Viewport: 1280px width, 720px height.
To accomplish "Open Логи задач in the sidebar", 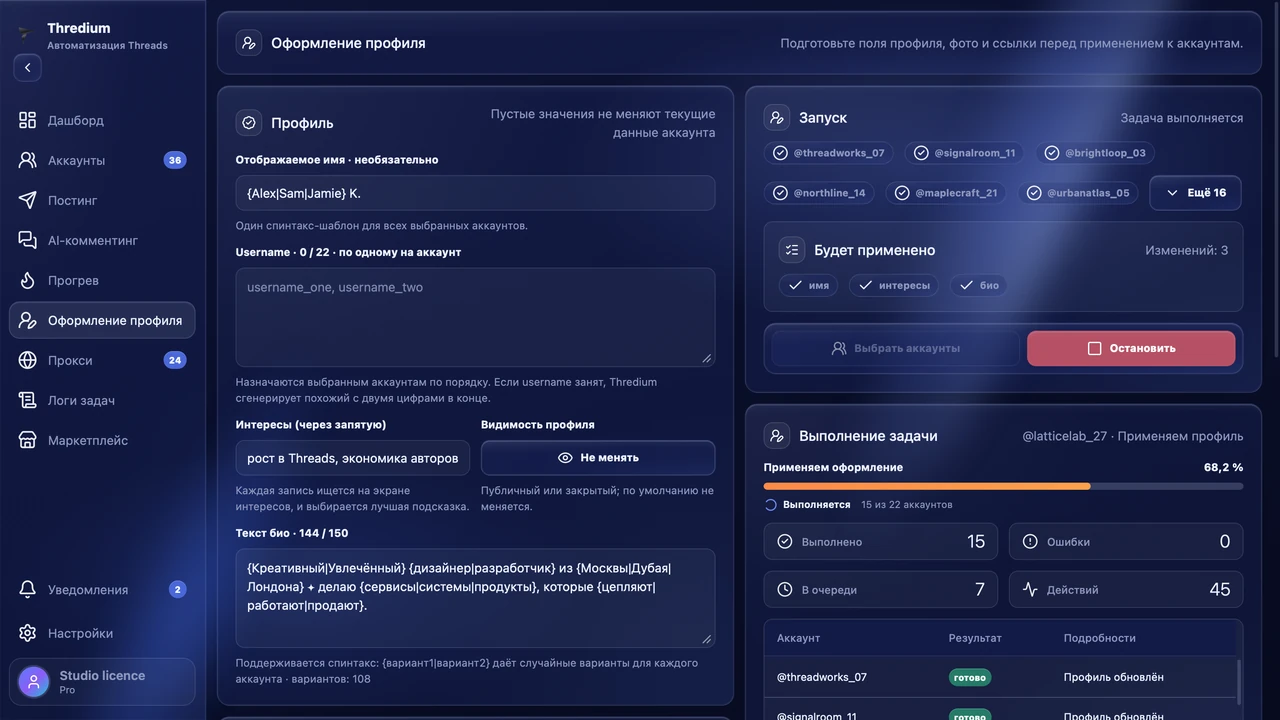I will point(102,400).
